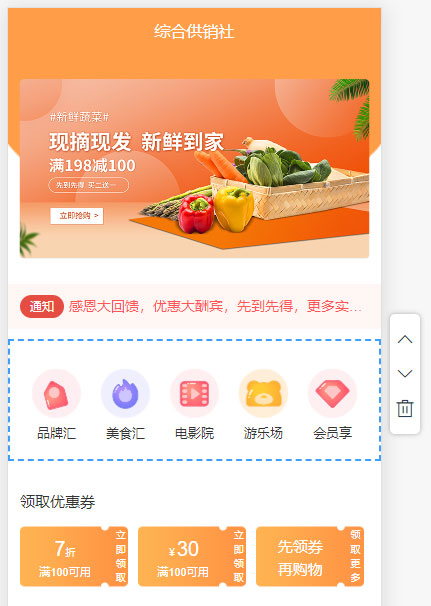
Task: Select the 领取优惠券 section heading
Action: tap(58, 502)
